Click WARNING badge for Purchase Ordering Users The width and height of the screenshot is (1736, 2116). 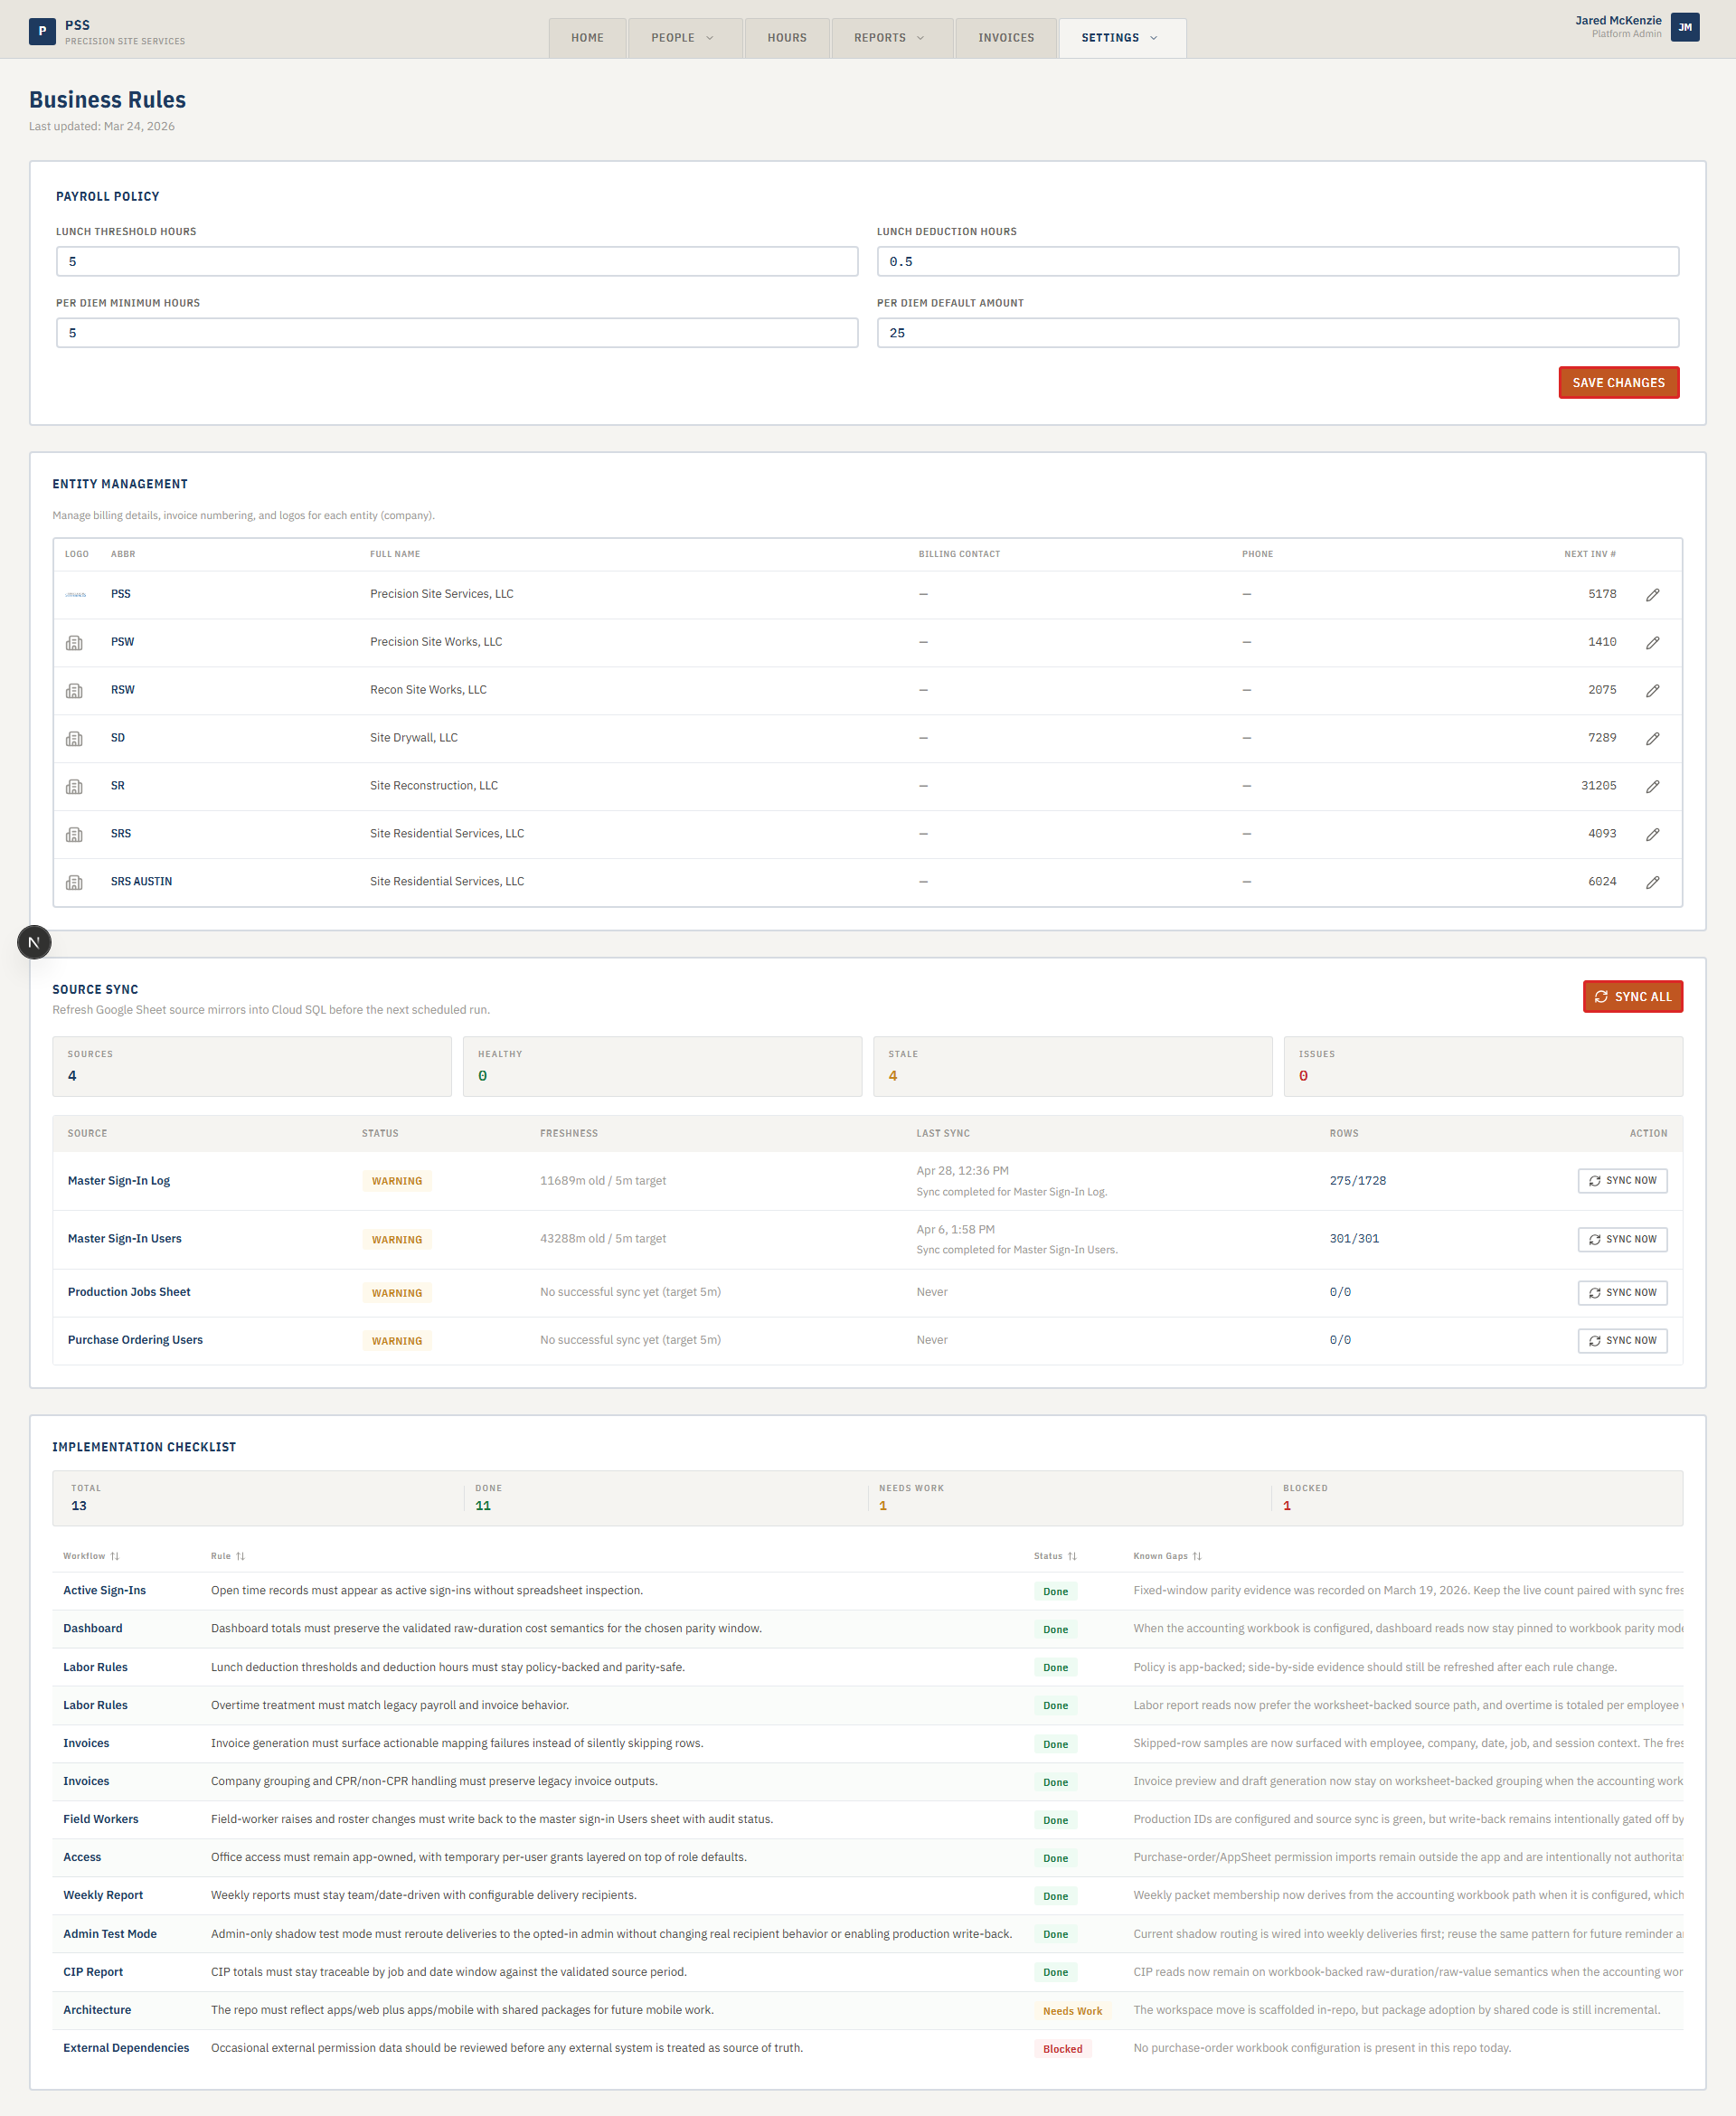[397, 1341]
